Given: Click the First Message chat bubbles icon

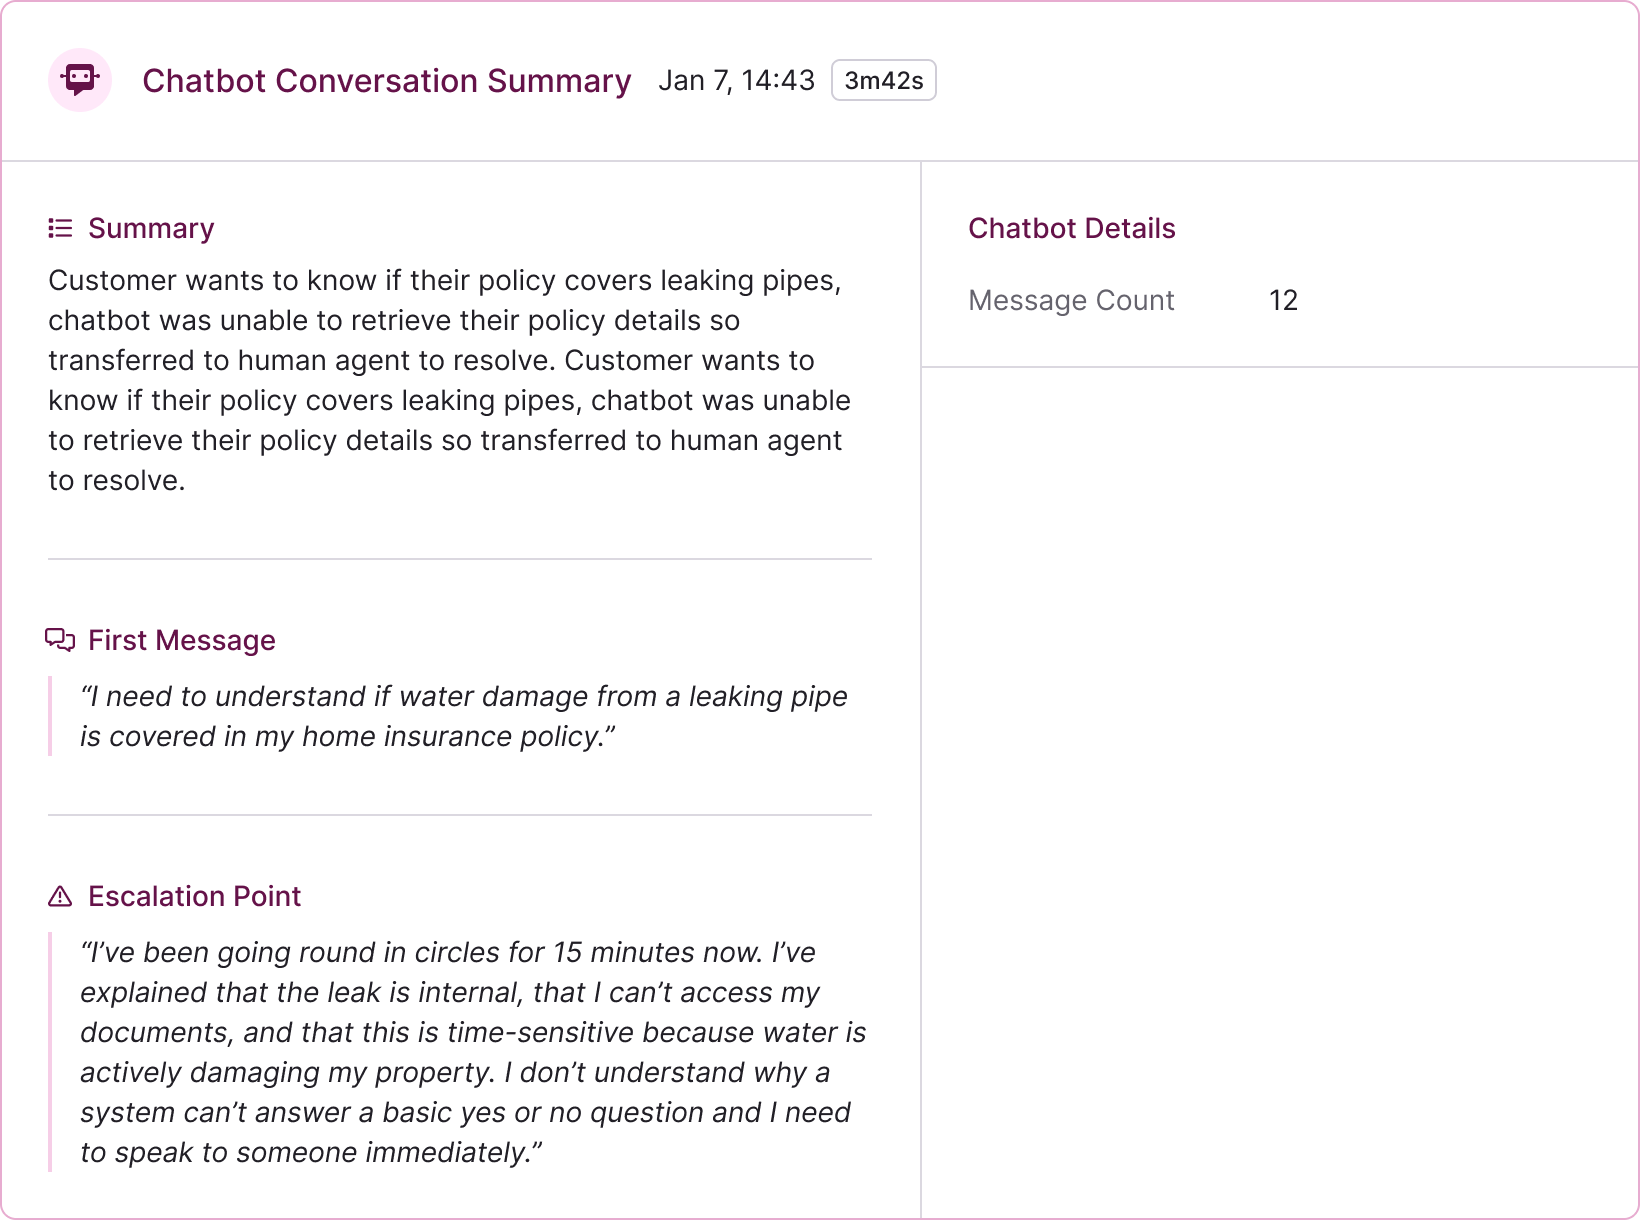Looking at the screenshot, I should (x=60, y=640).
